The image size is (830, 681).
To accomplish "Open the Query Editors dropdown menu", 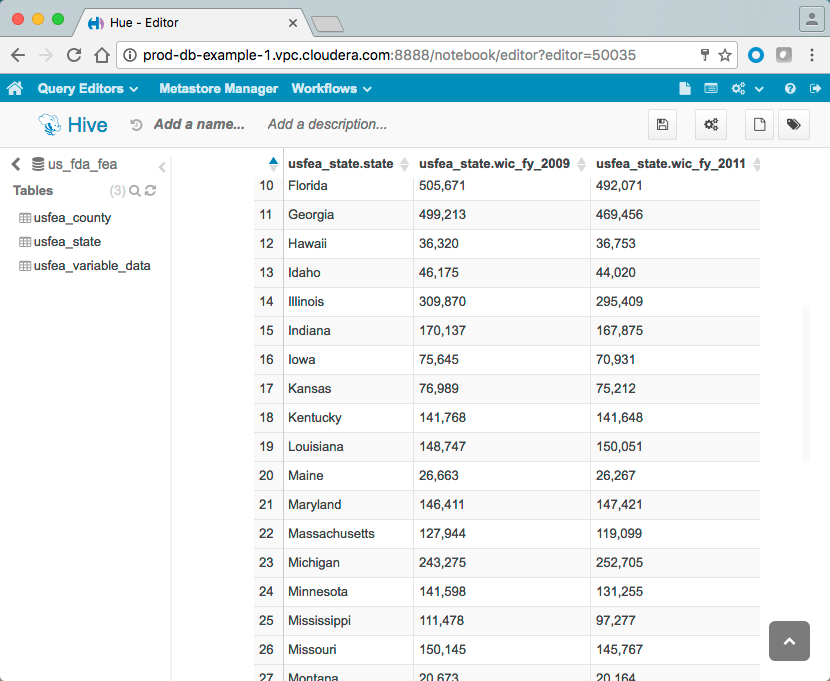I will click(87, 89).
